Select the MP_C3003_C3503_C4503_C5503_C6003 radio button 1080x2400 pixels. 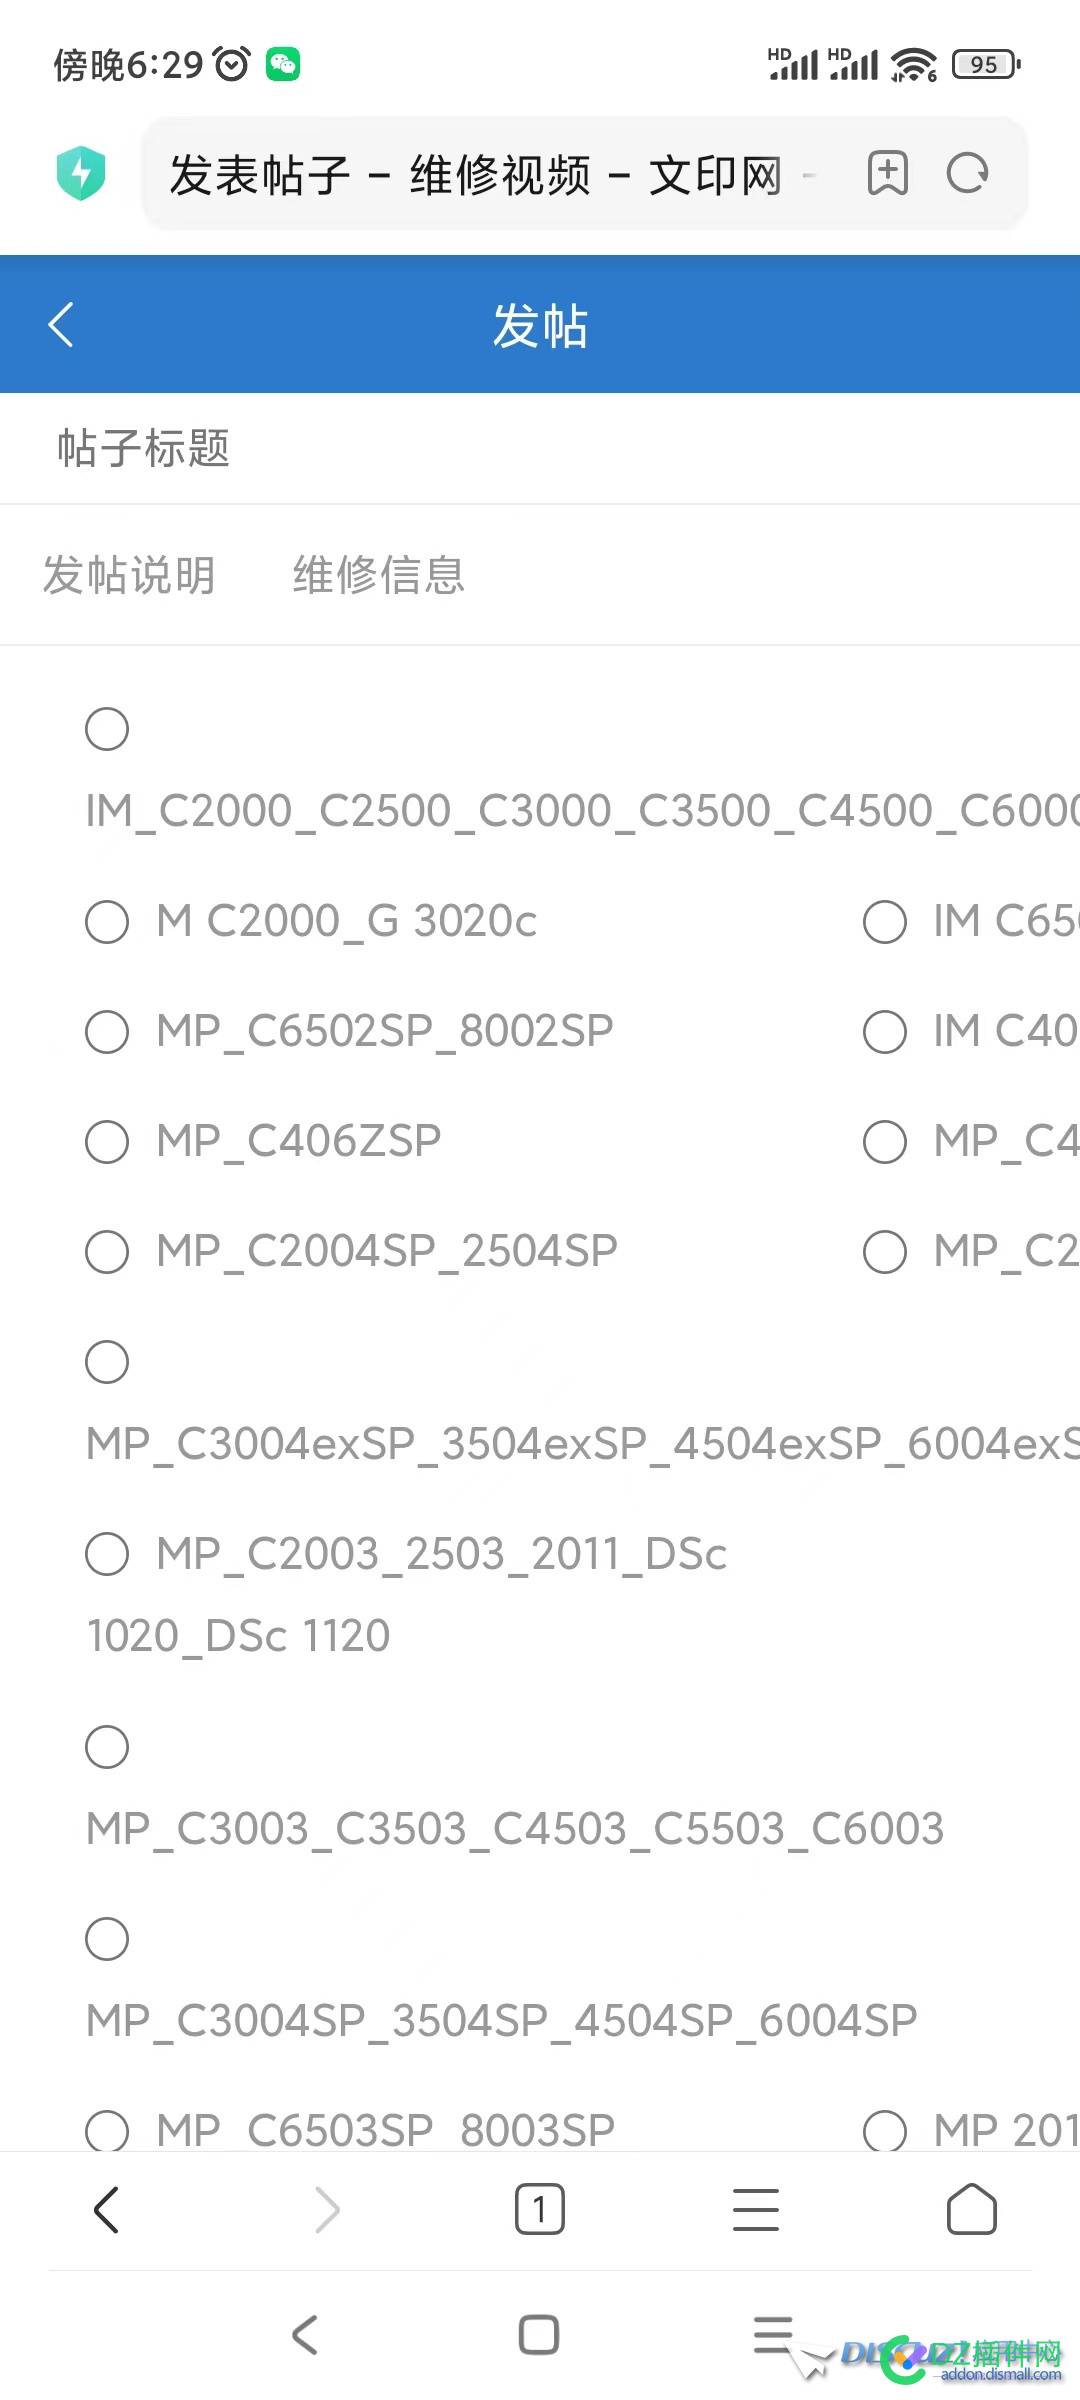(x=107, y=1747)
